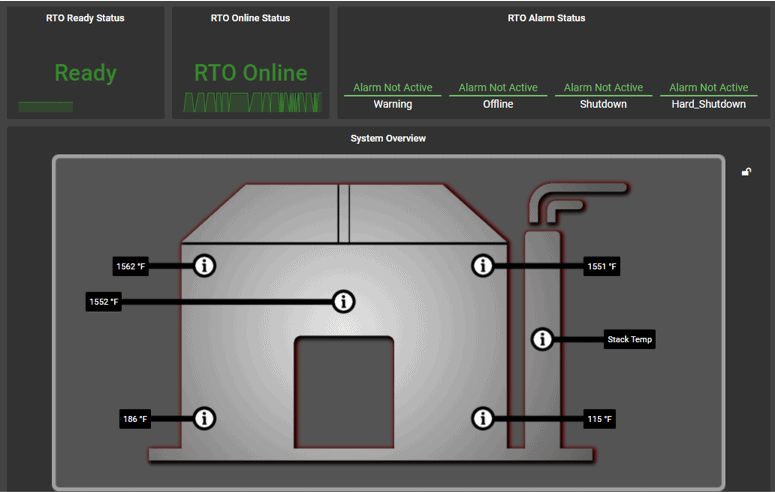Screen dimensions: 775x492
Task: Toggle the unlock padlock icon on System Overview
Action: point(746,172)
